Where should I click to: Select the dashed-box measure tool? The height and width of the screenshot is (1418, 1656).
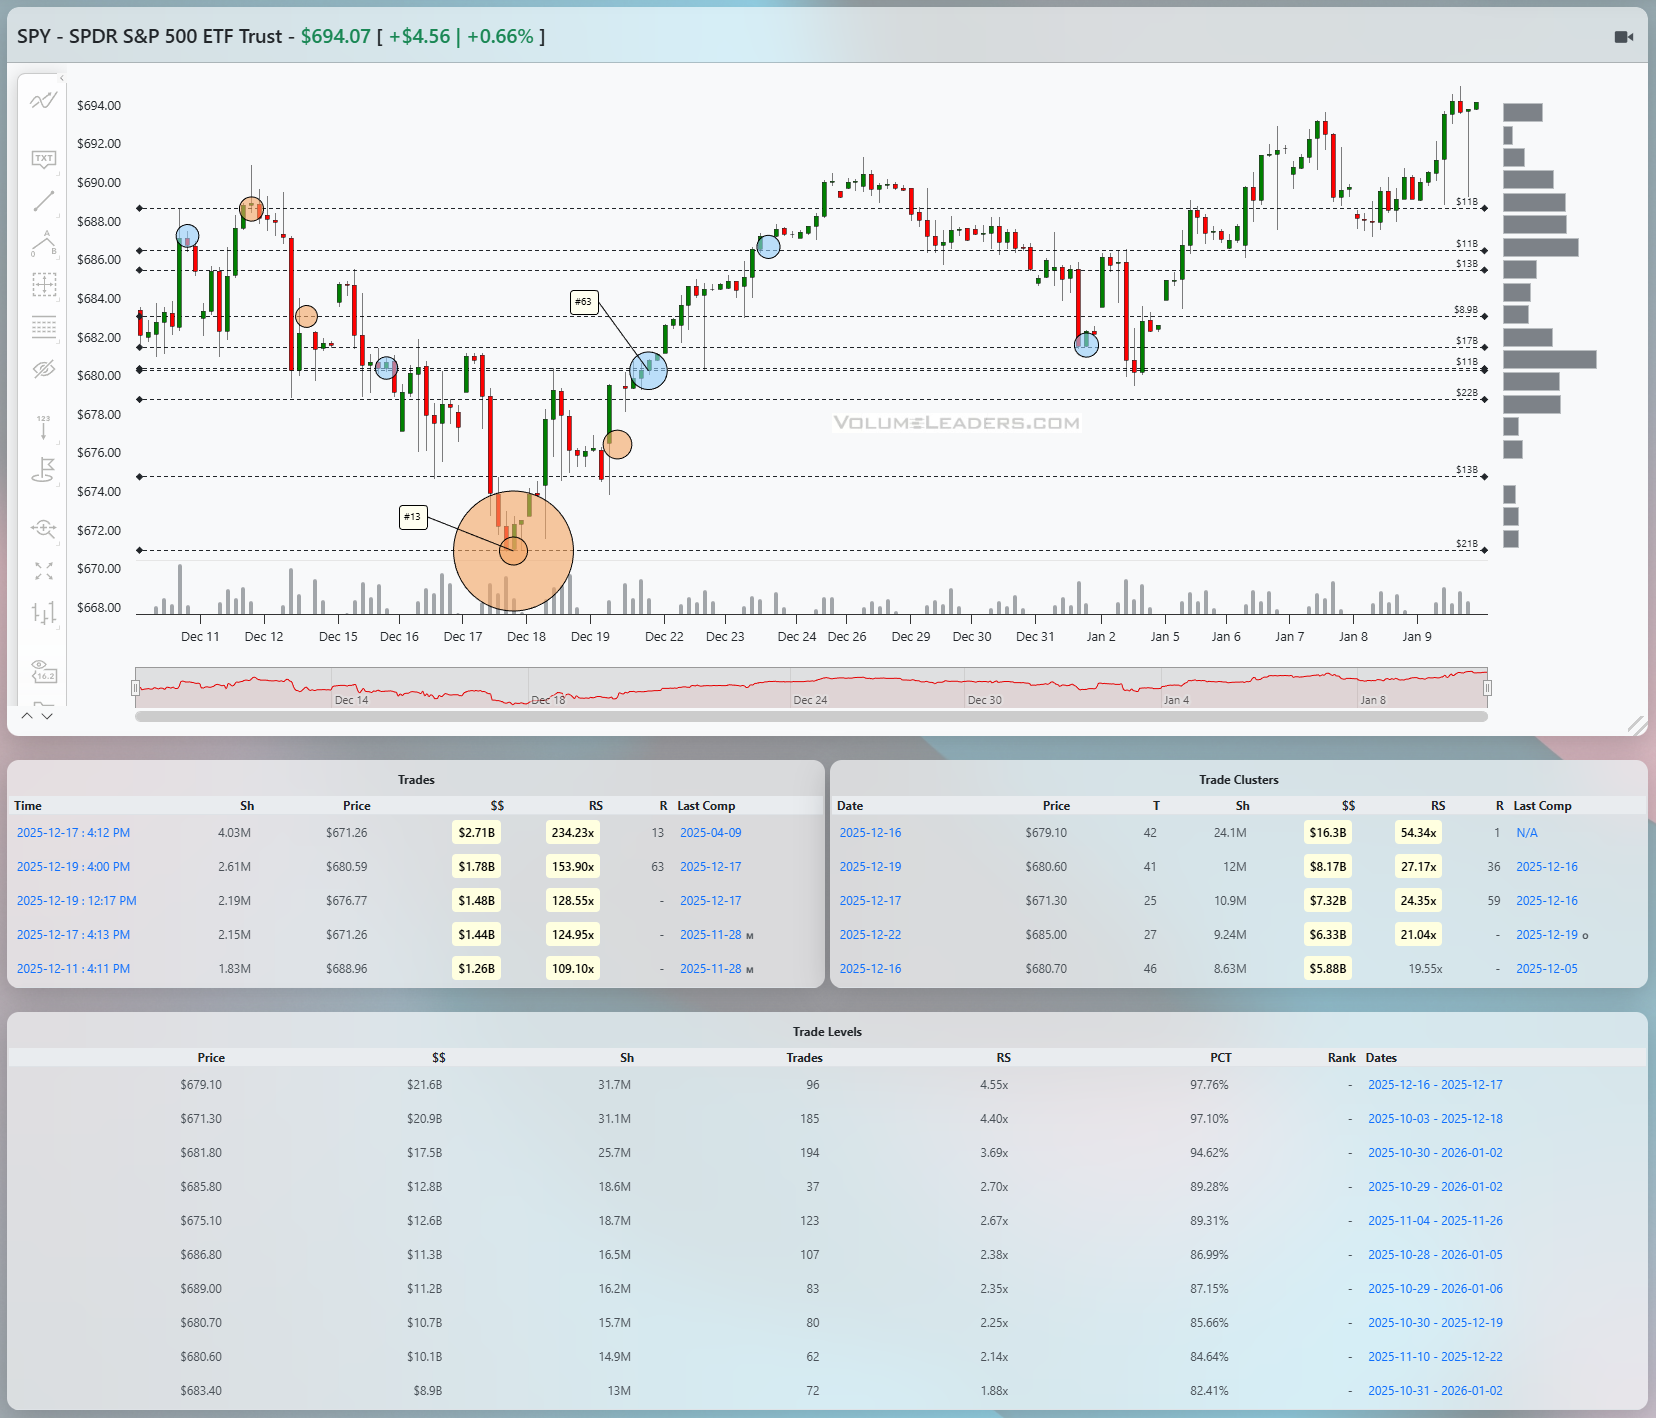(43, 285)
